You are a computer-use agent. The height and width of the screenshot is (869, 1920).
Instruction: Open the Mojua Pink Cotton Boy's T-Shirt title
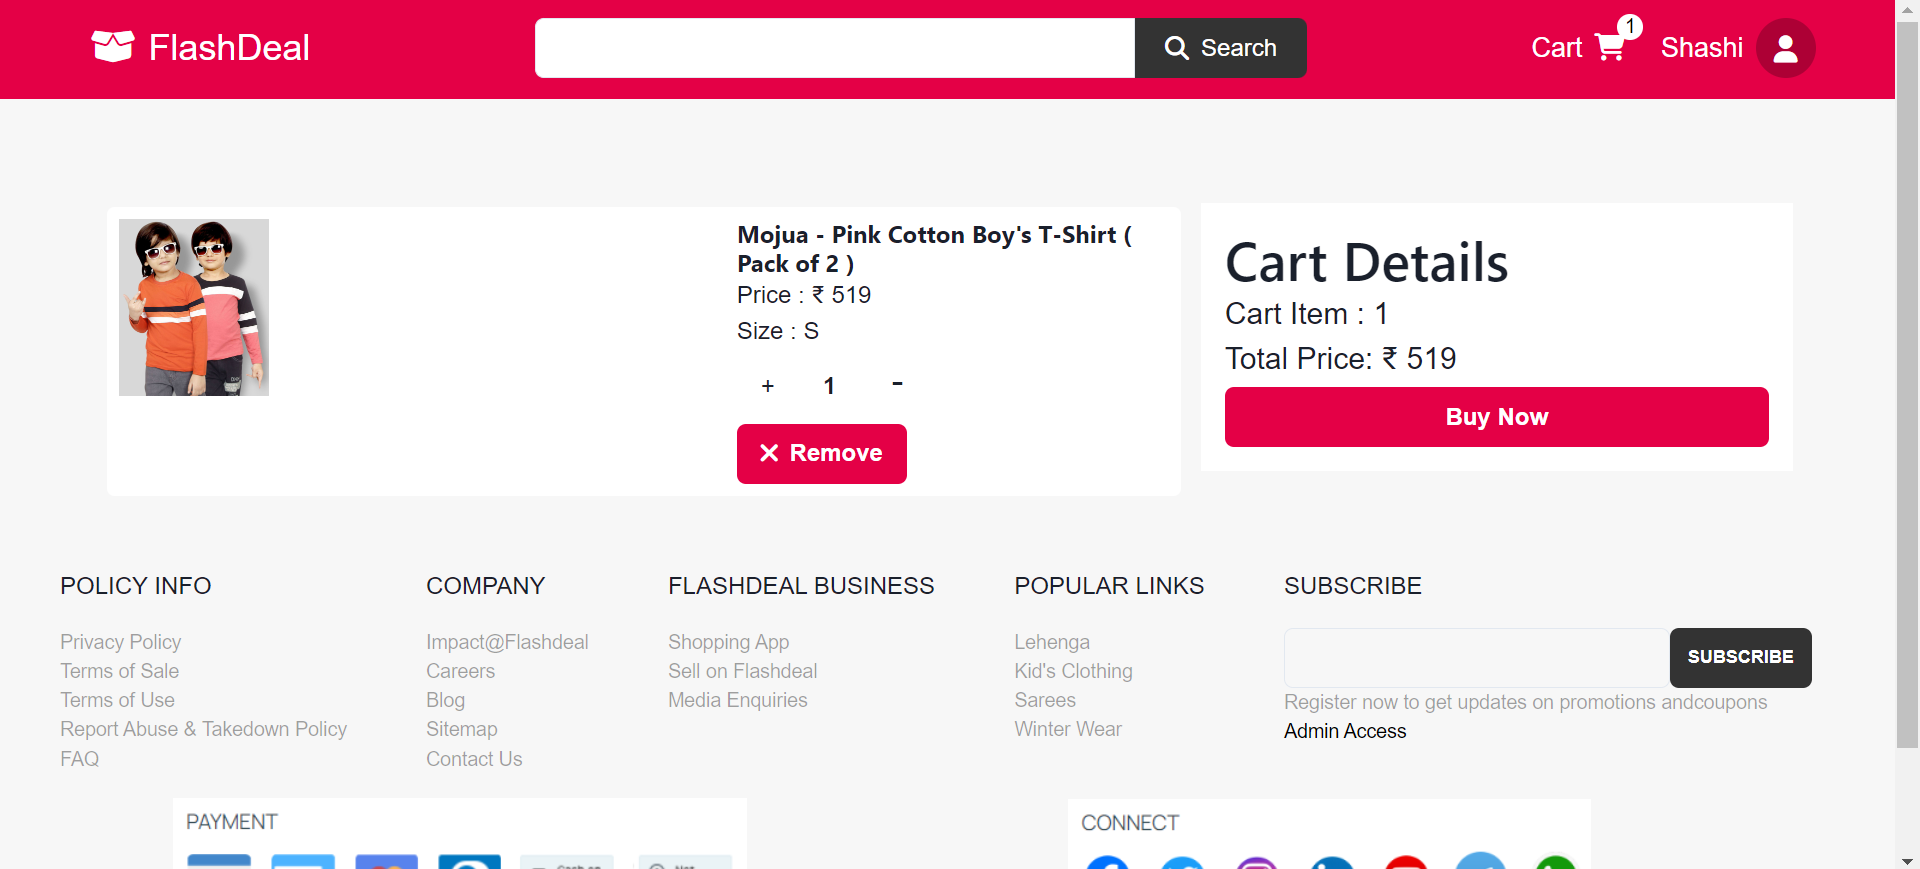[934, 249]
